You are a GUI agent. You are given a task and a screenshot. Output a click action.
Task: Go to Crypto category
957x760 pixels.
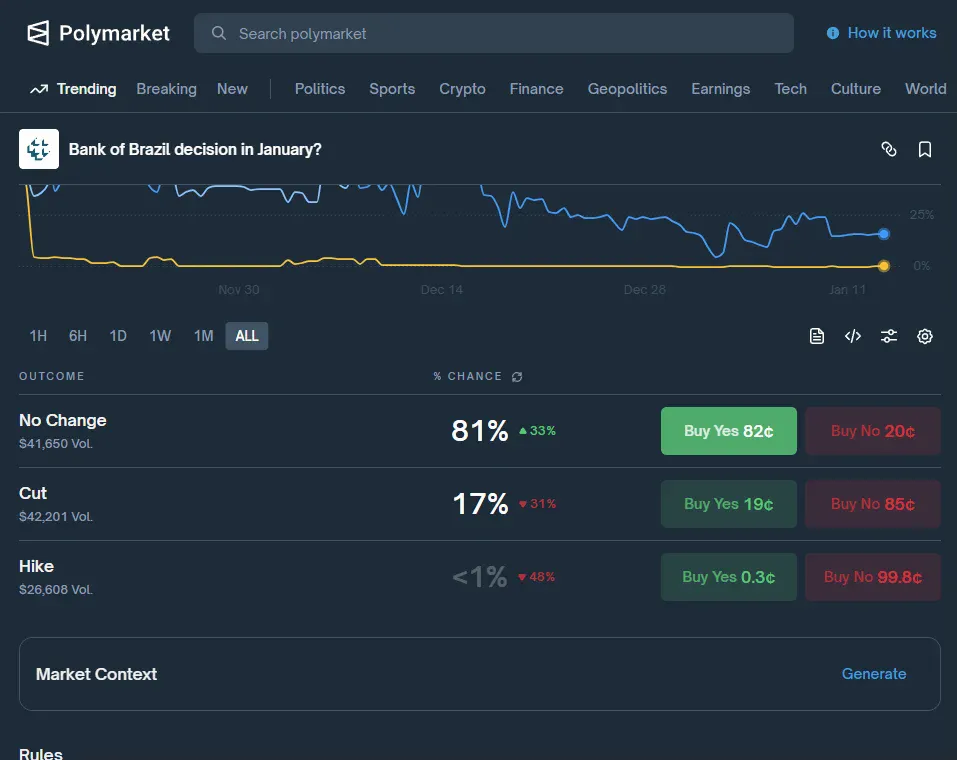pyautogui.click(x=462, y=89)
